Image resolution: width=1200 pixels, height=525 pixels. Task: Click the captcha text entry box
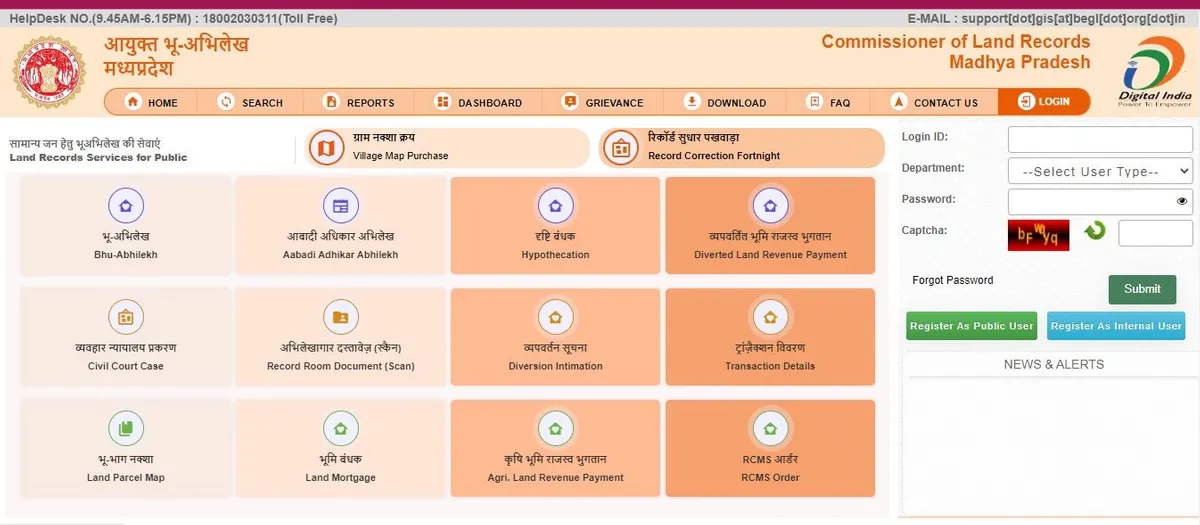coord(1154,233)
